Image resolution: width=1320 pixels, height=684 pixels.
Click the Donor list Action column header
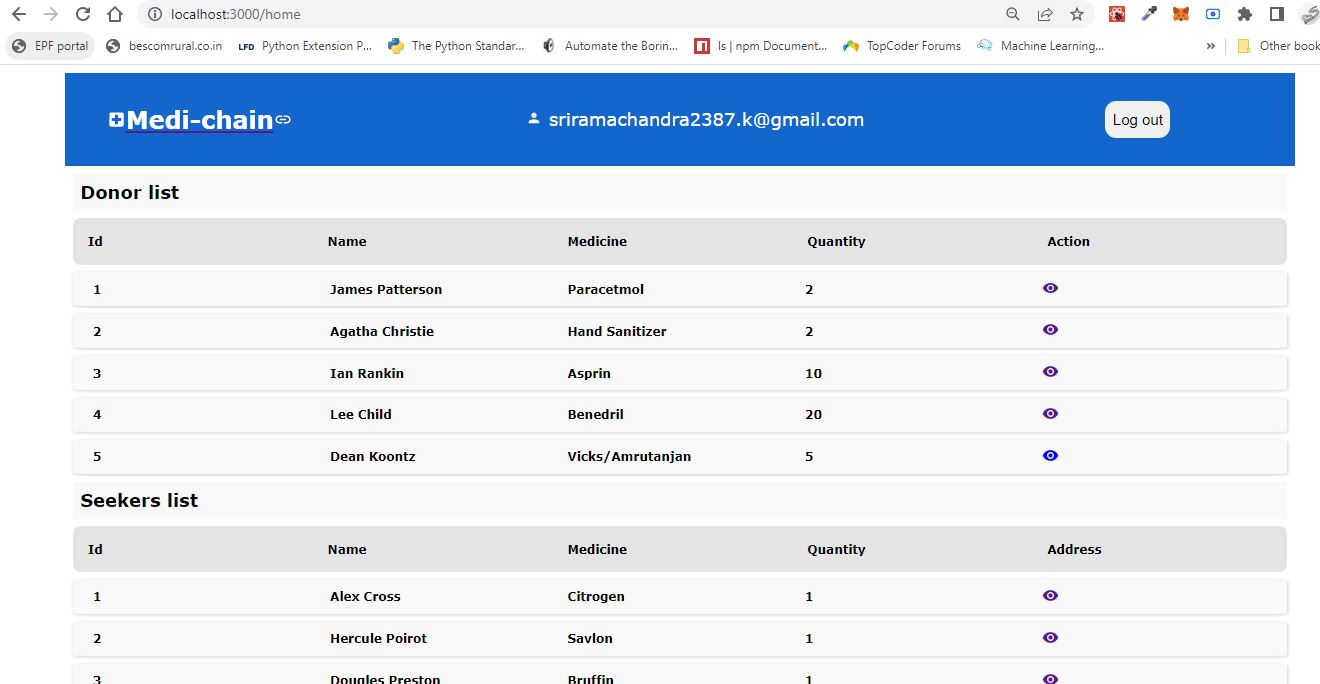click(x=1068, y=242)
